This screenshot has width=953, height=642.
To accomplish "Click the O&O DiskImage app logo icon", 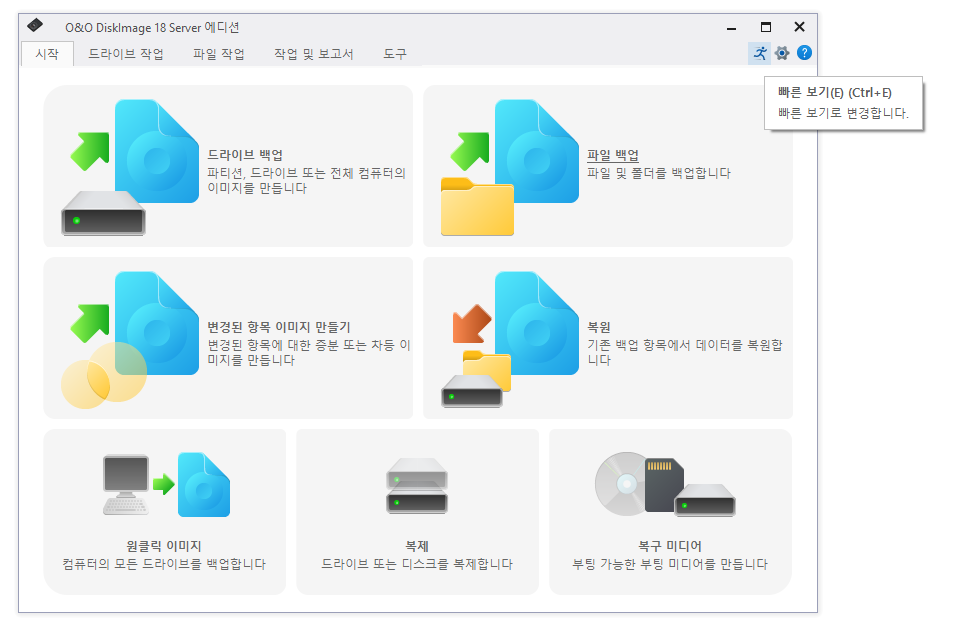I will coord(35,26).
